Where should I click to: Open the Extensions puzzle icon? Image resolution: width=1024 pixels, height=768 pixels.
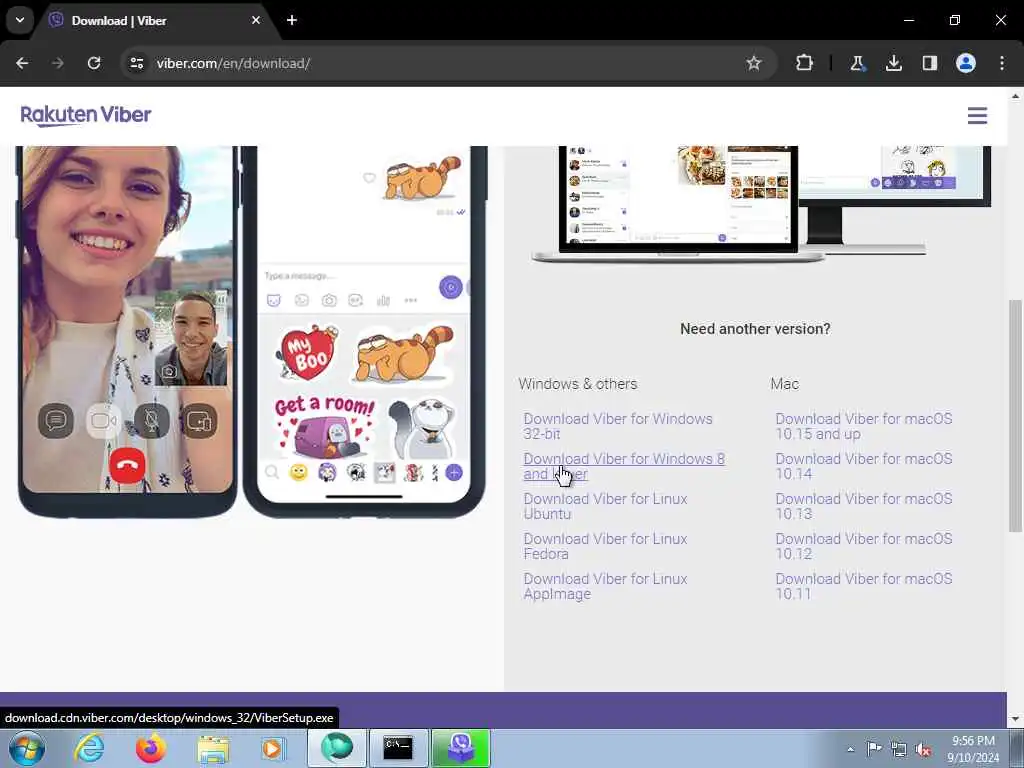click(x=805, y=63)
